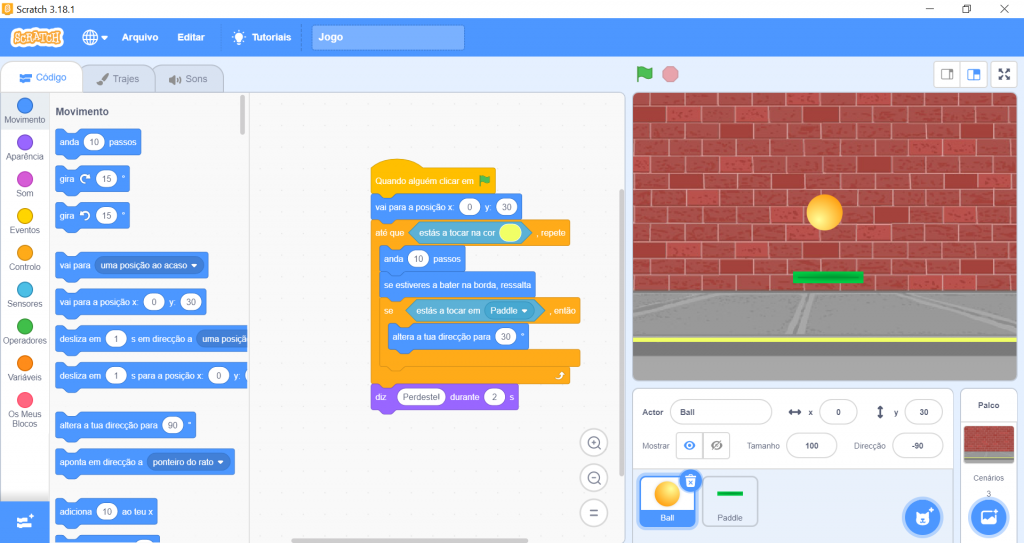The image size is (1024, 543).
Task: Select the Som block category
Action: [x=25, y=184]
